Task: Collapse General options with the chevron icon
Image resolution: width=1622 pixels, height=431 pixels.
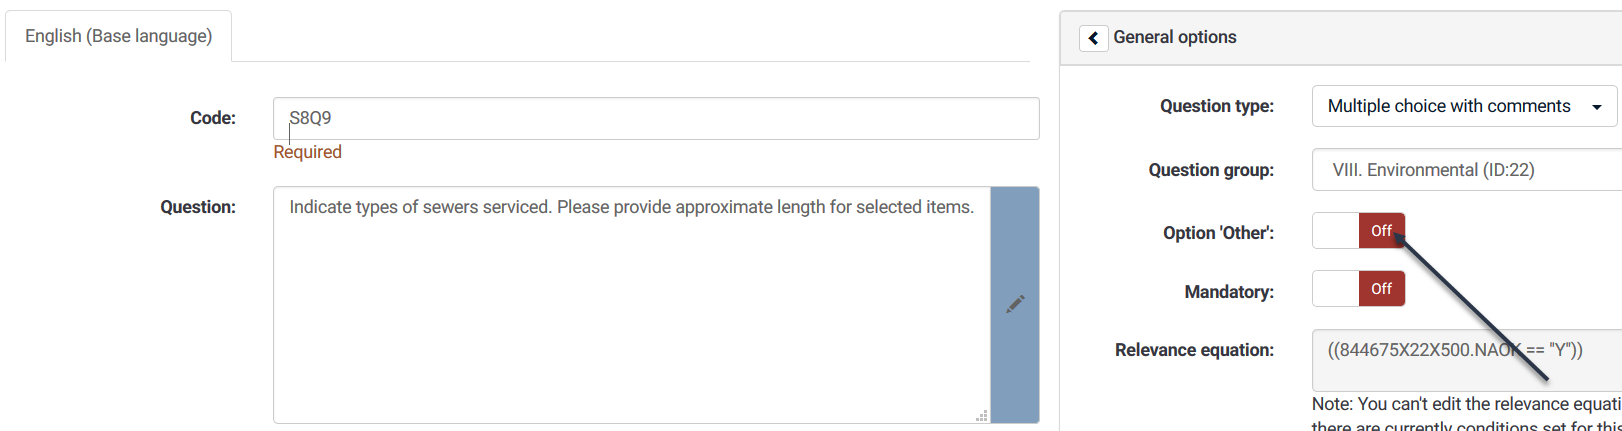Action: (x=1093, y=38)
